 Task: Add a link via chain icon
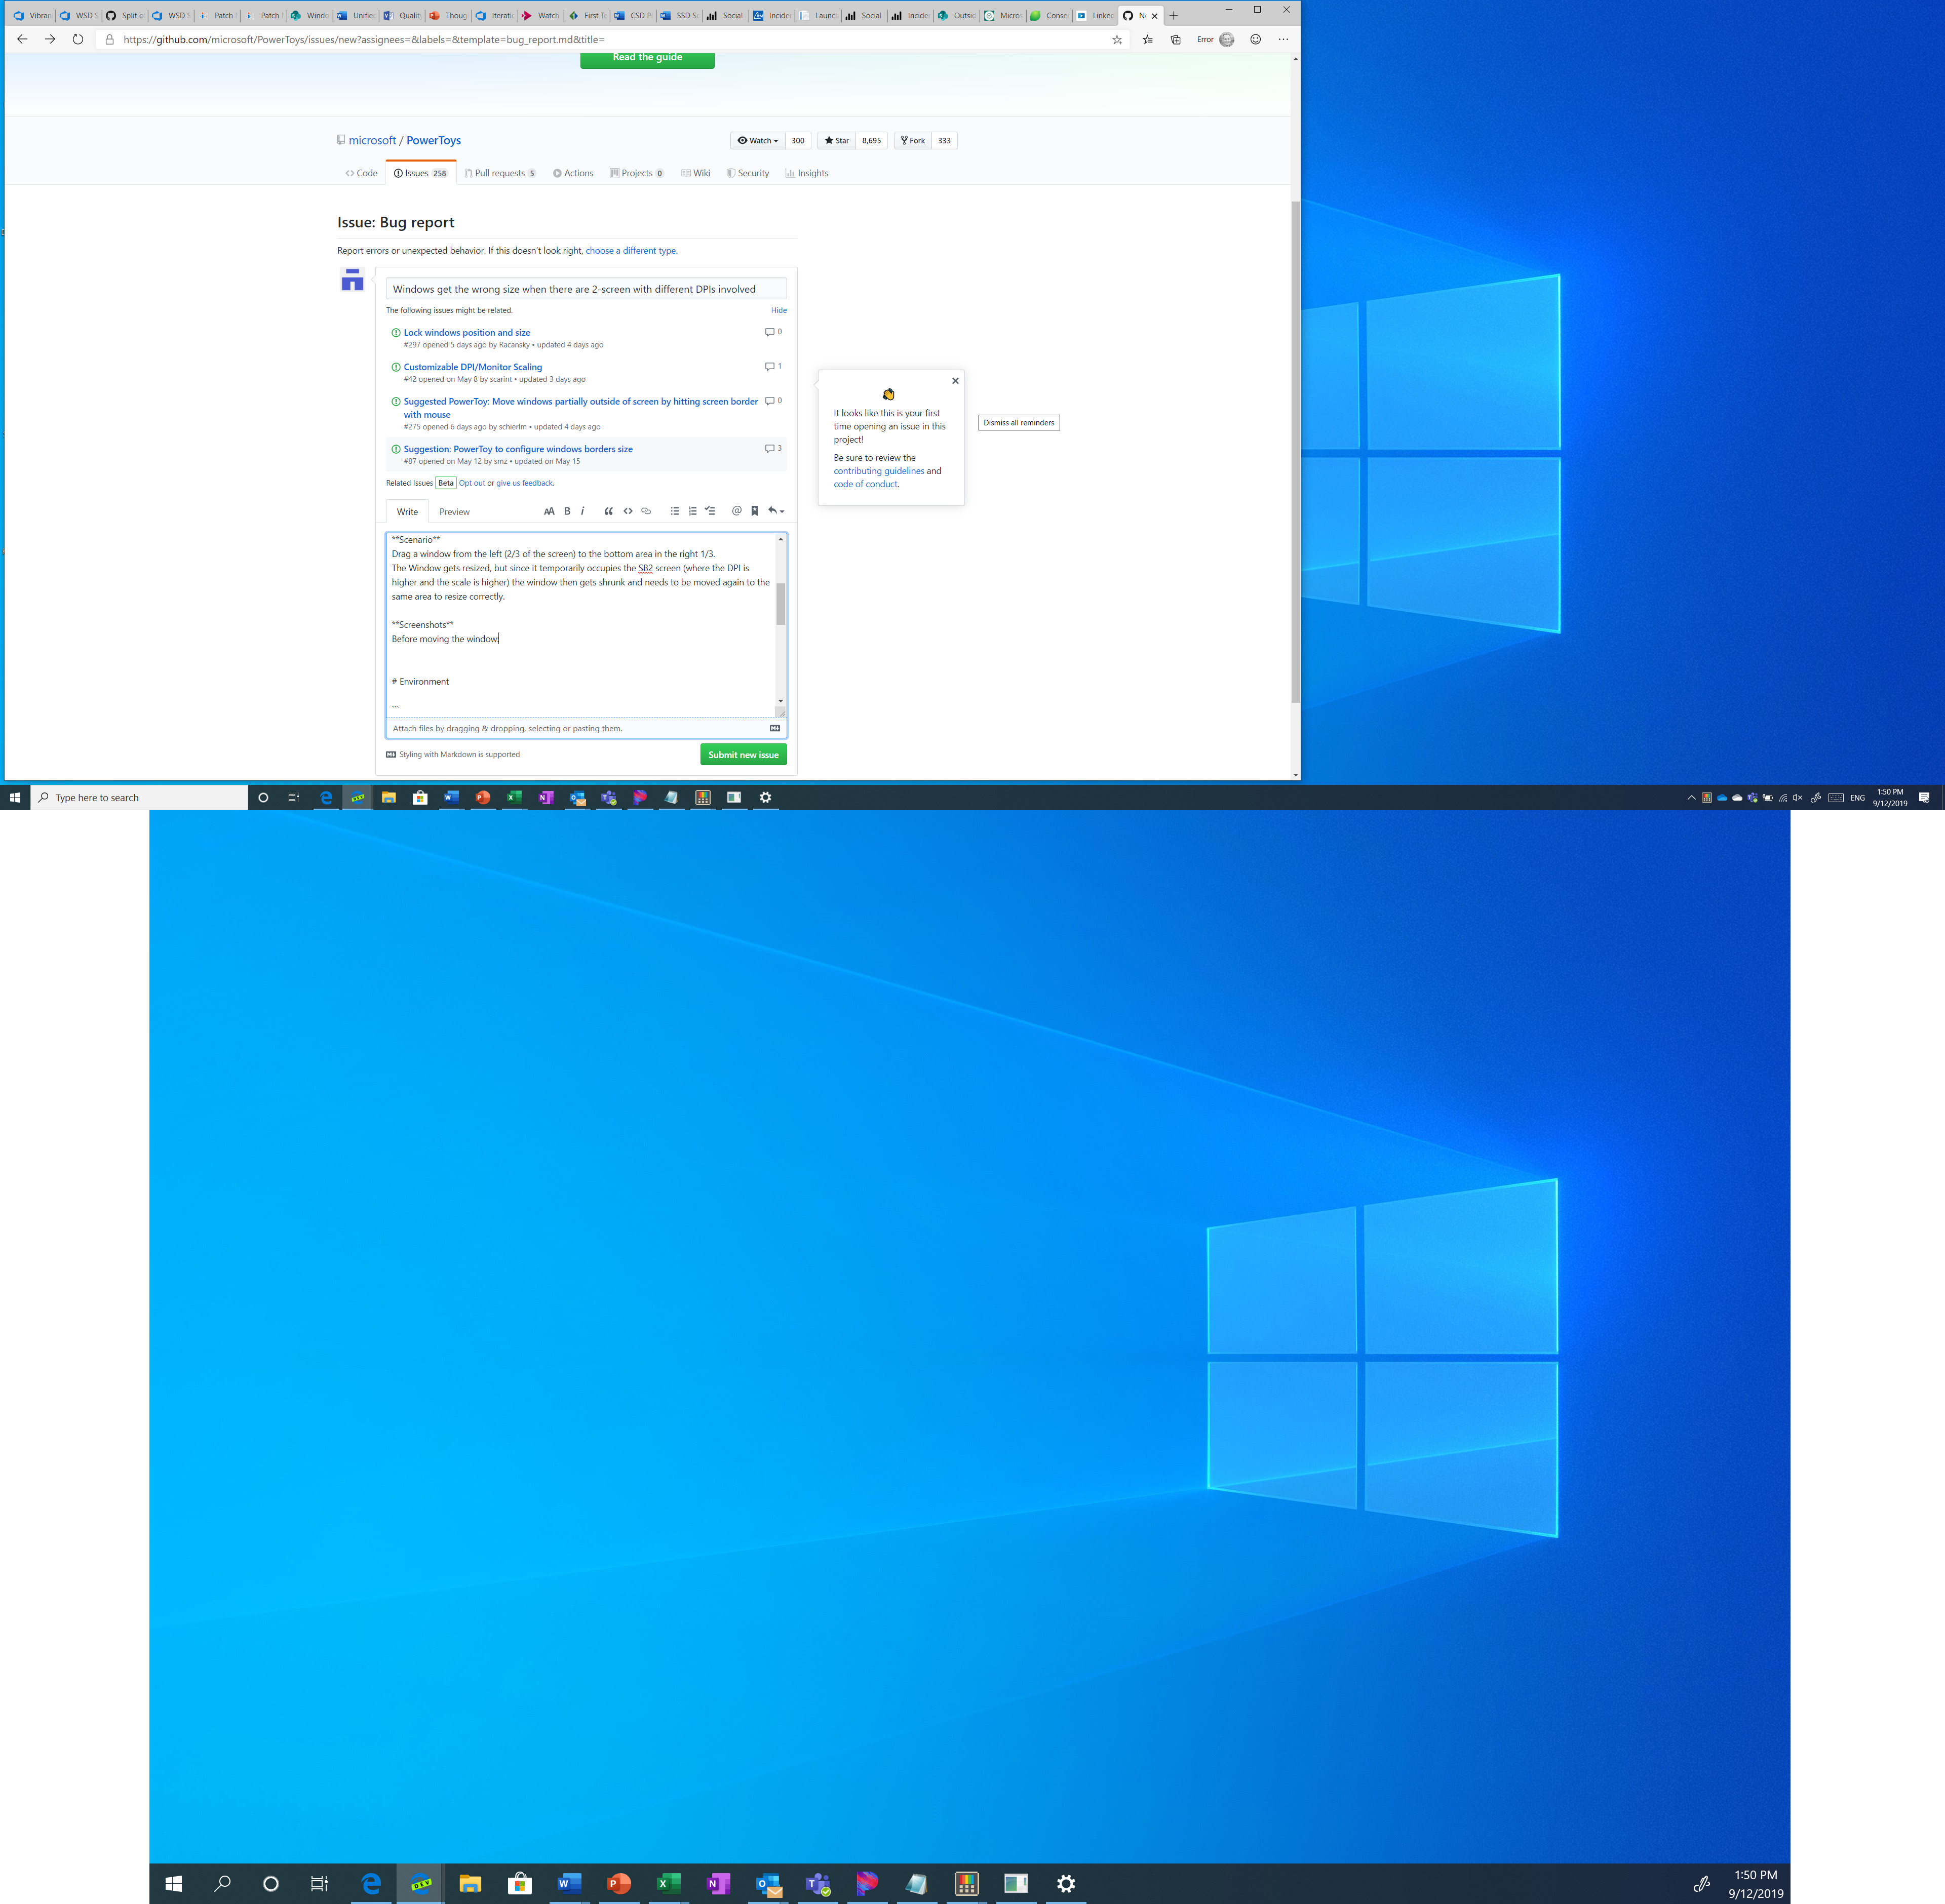coord(646,511)
